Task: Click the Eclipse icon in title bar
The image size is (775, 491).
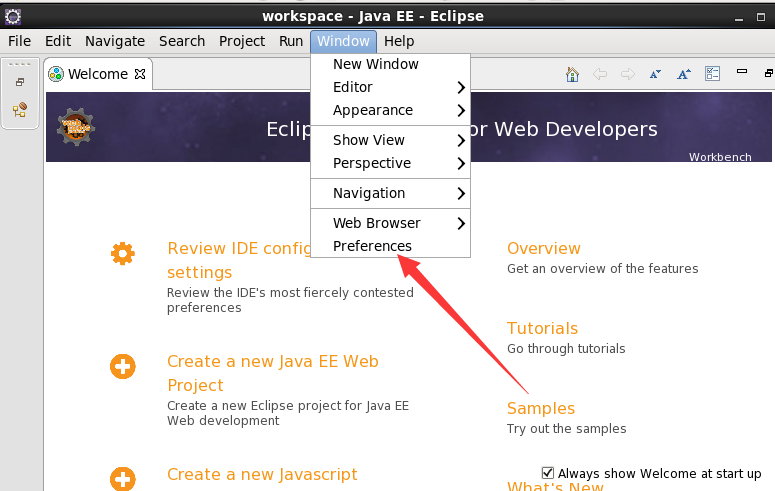Action: click(13, 17)
